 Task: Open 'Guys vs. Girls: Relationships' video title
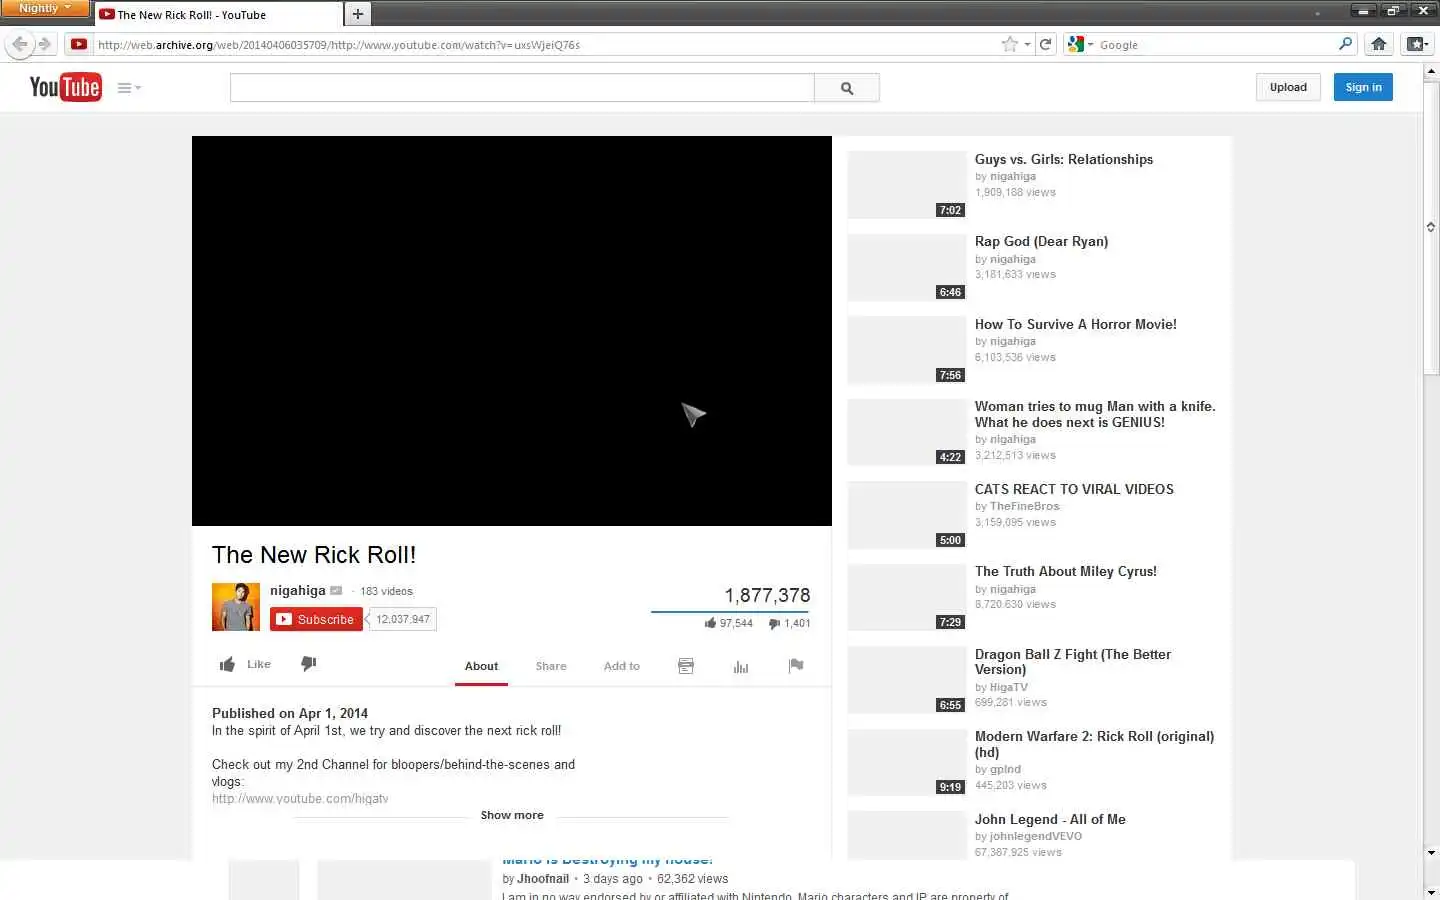click(x=1064, y=159)
